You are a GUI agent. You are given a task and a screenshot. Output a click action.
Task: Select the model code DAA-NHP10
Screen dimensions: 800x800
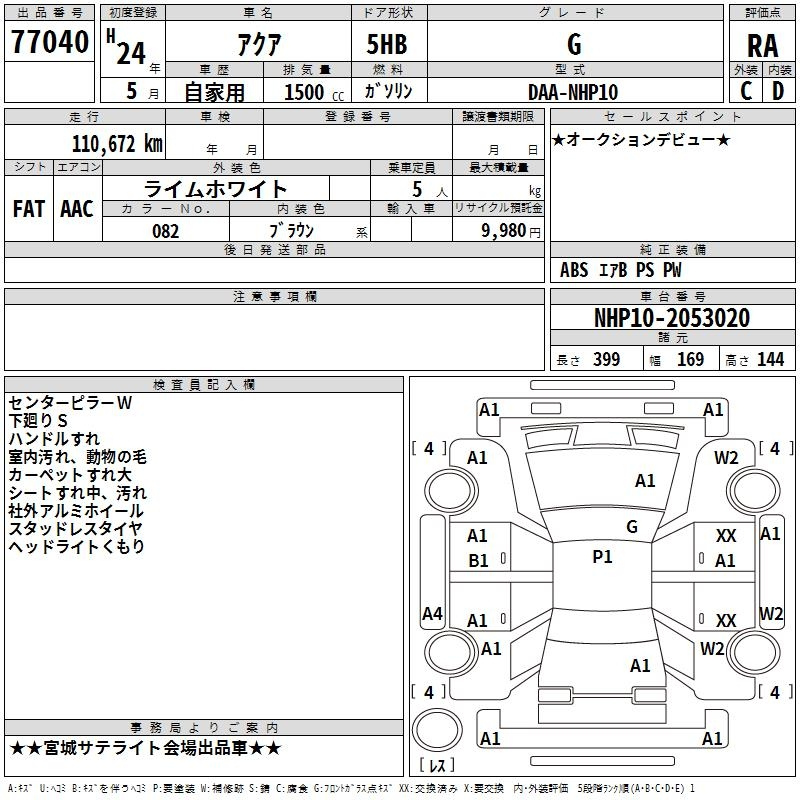(573, 92)
